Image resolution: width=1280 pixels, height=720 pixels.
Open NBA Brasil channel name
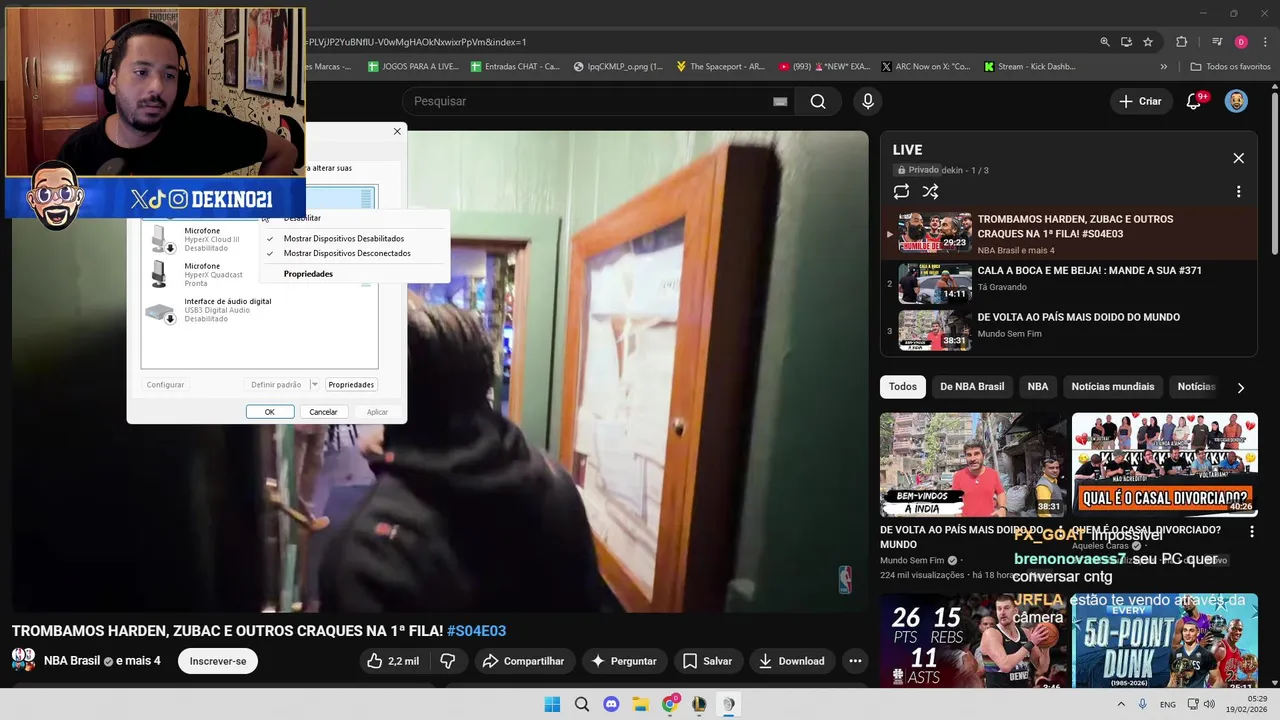pyautogui.click(x=72, y=660)
